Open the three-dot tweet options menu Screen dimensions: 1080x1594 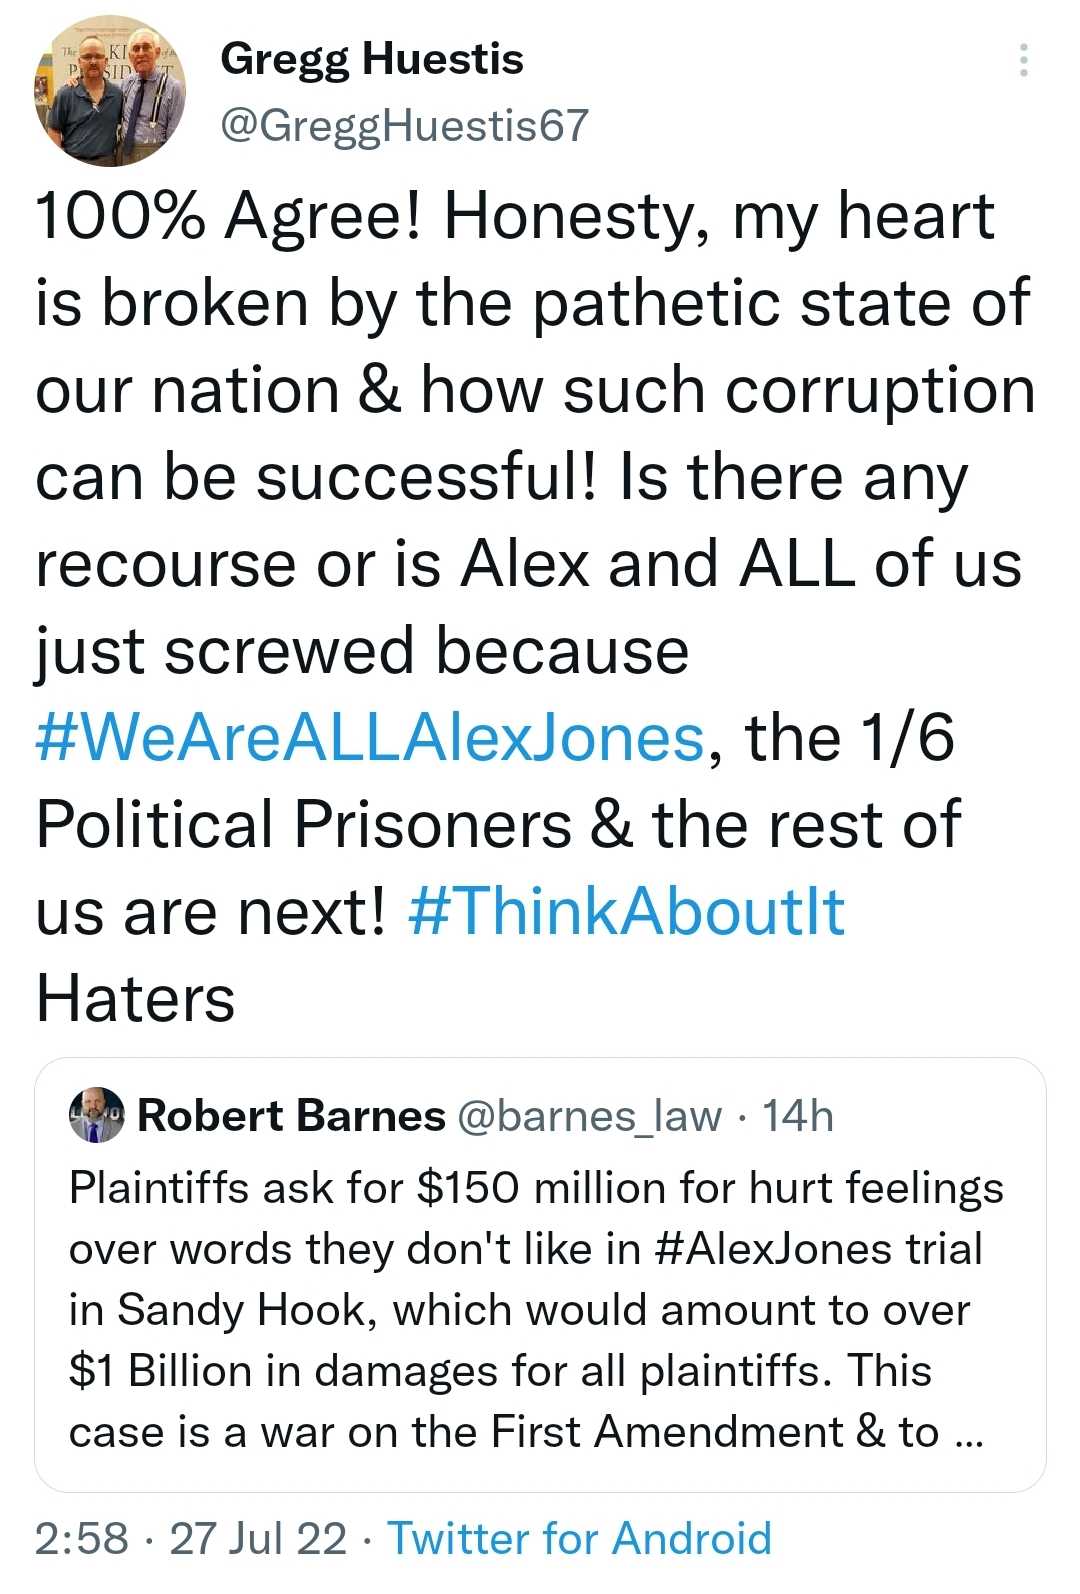point(1023,61)
